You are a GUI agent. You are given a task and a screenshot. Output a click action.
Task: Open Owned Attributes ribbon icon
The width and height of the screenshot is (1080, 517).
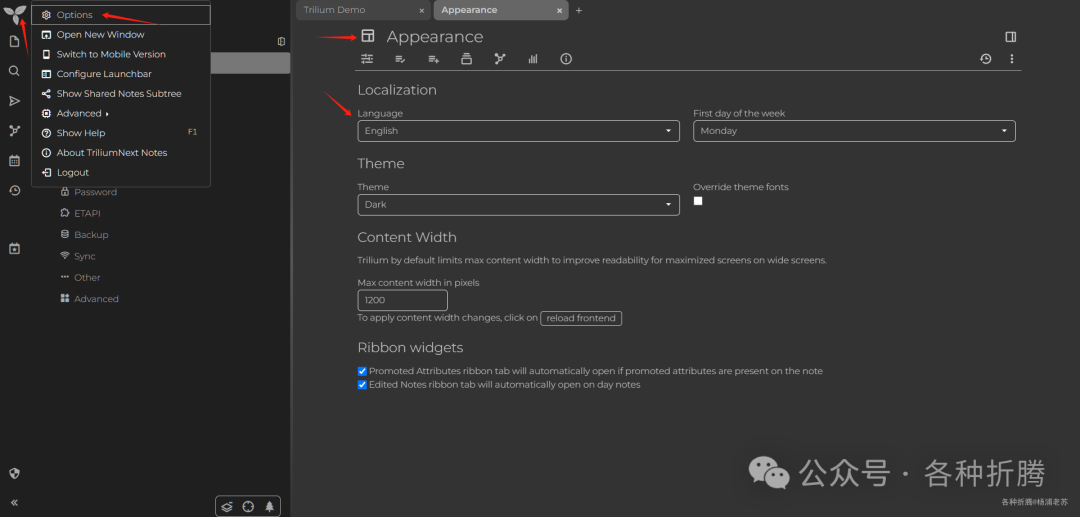tap(400, 59)
